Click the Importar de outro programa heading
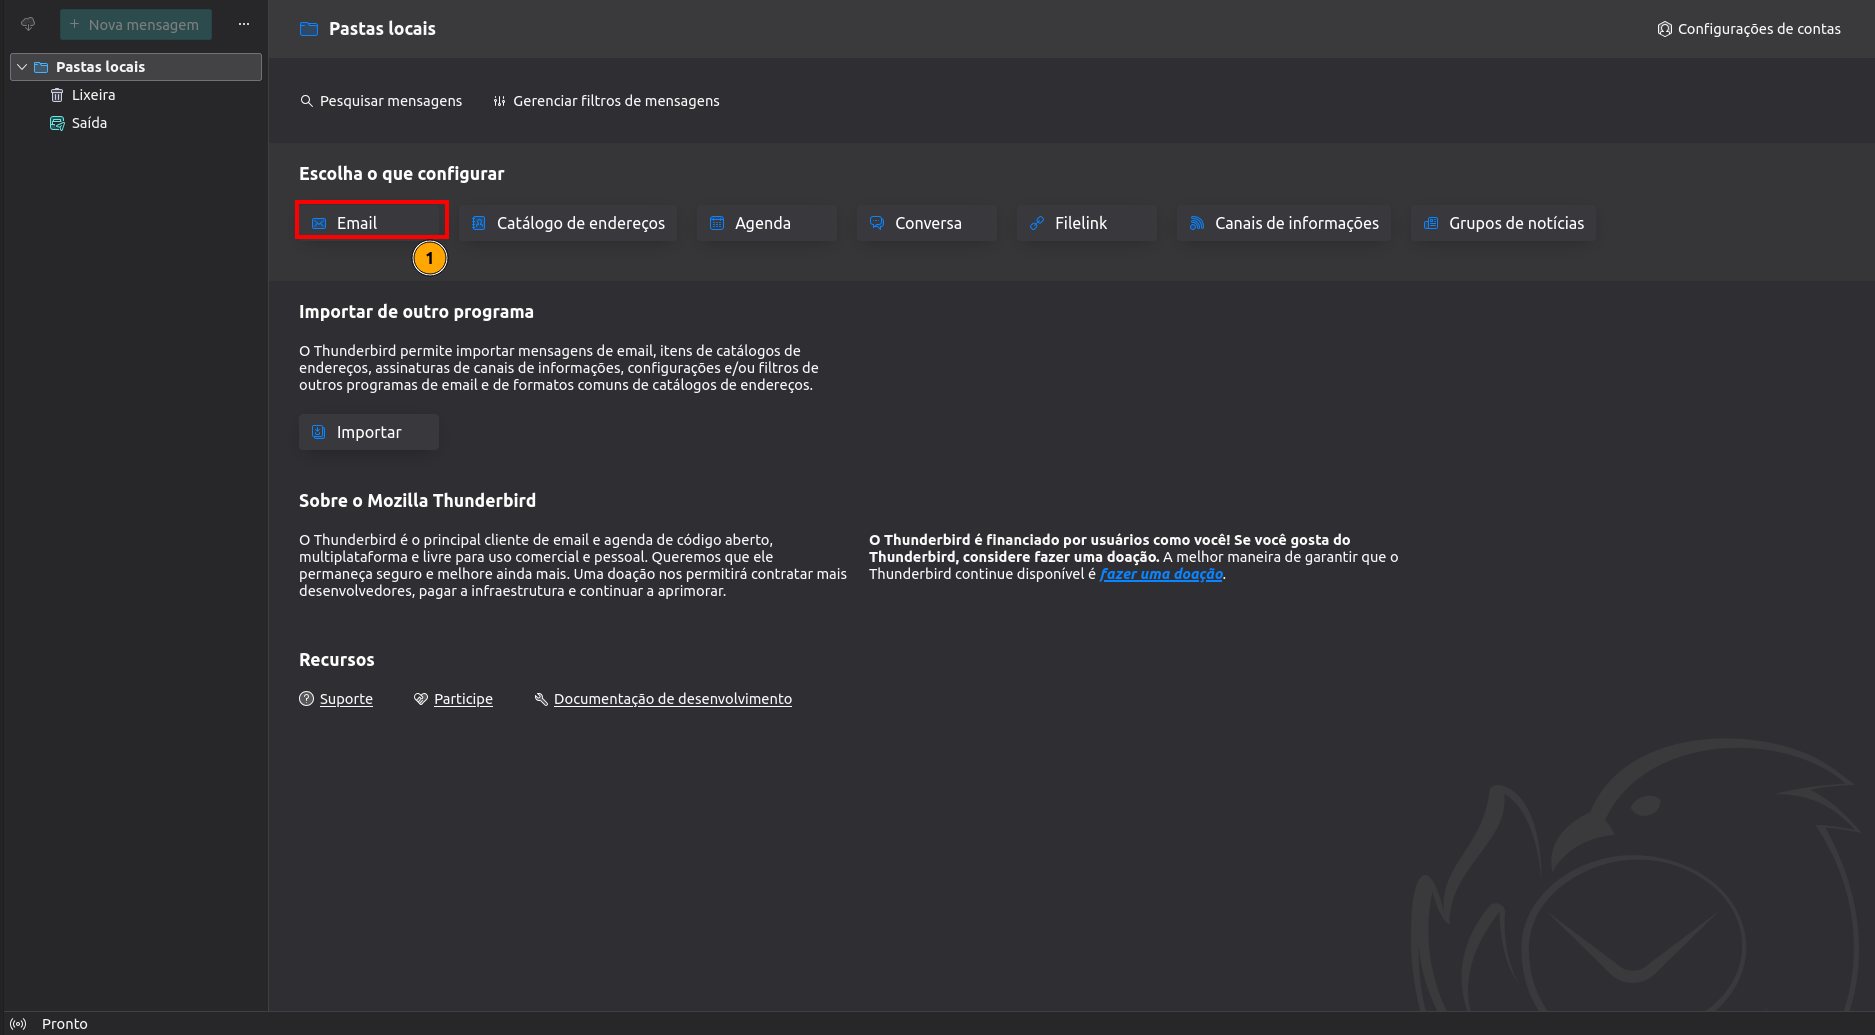This screenshot has height=1035, width=1875. pyautogui.click(x=416, y=312)
